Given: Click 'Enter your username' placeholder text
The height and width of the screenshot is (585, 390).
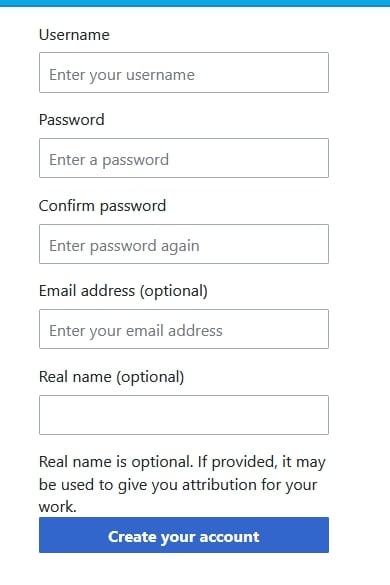Looking at the screenshot, I should (122, 75).
